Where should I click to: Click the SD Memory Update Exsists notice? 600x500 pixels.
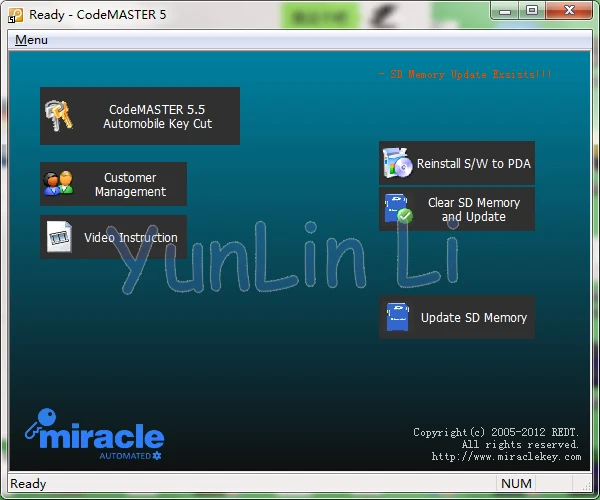tap(465, 74)
